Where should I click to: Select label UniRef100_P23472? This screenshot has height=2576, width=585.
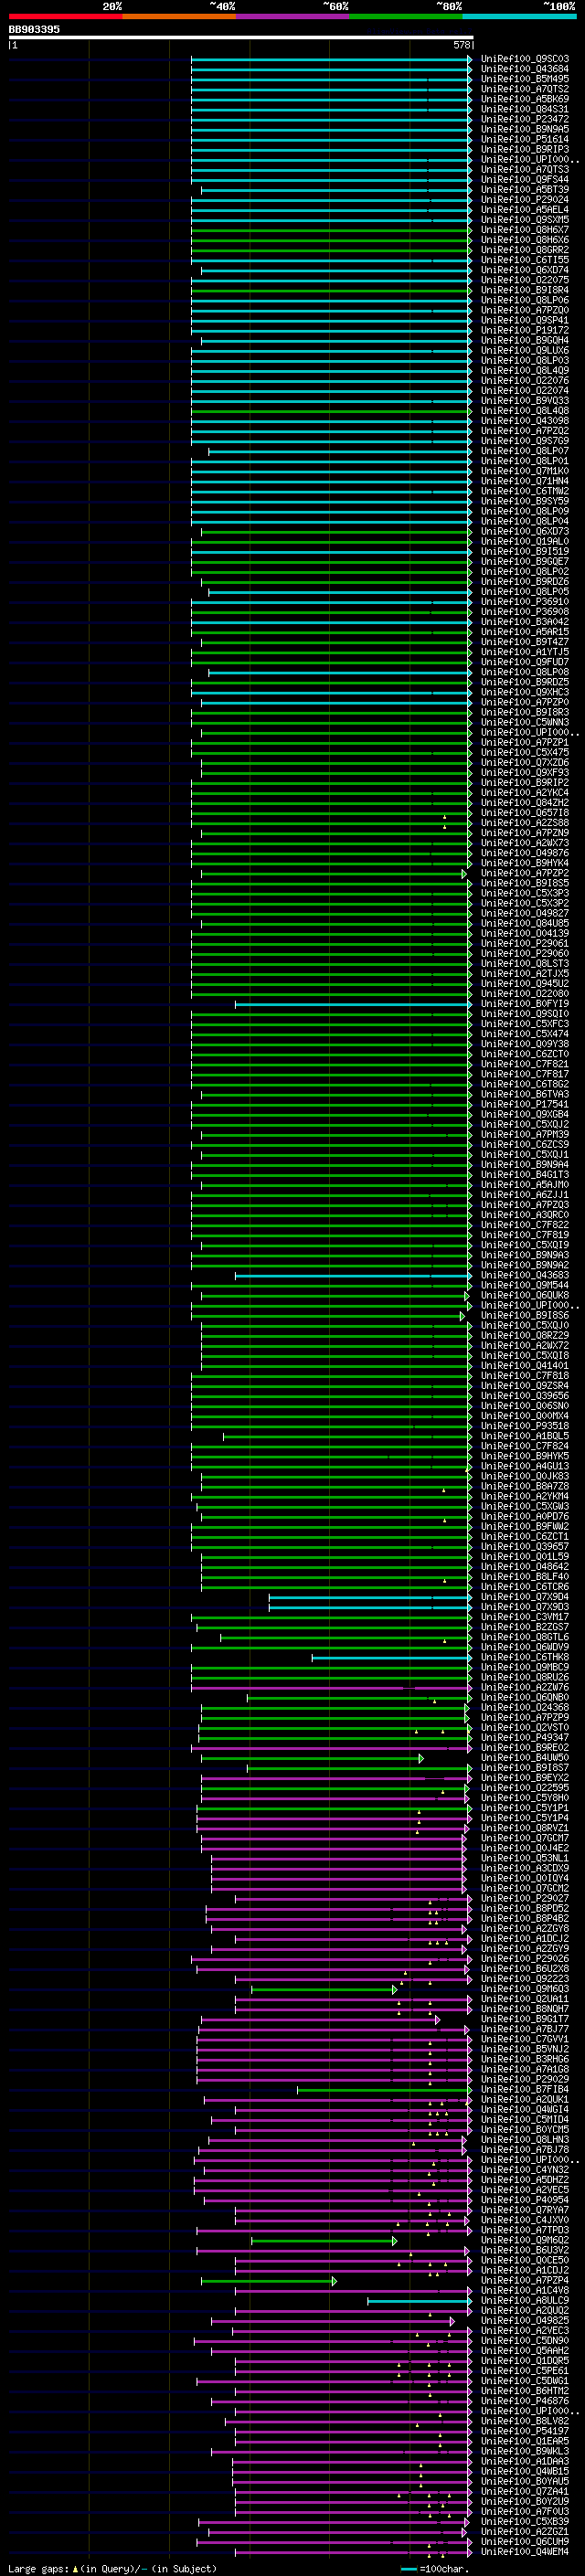tap(525, 119)
